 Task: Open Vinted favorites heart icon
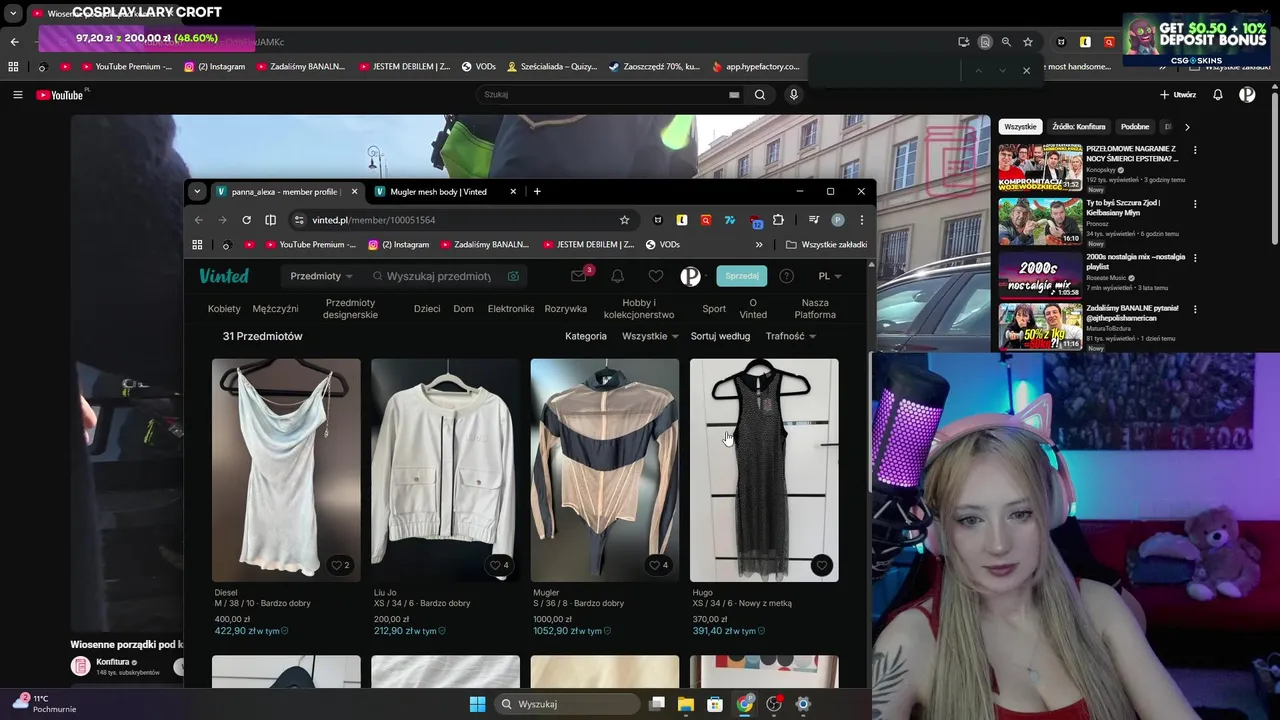pyautogui.click(x=656, y=276)
